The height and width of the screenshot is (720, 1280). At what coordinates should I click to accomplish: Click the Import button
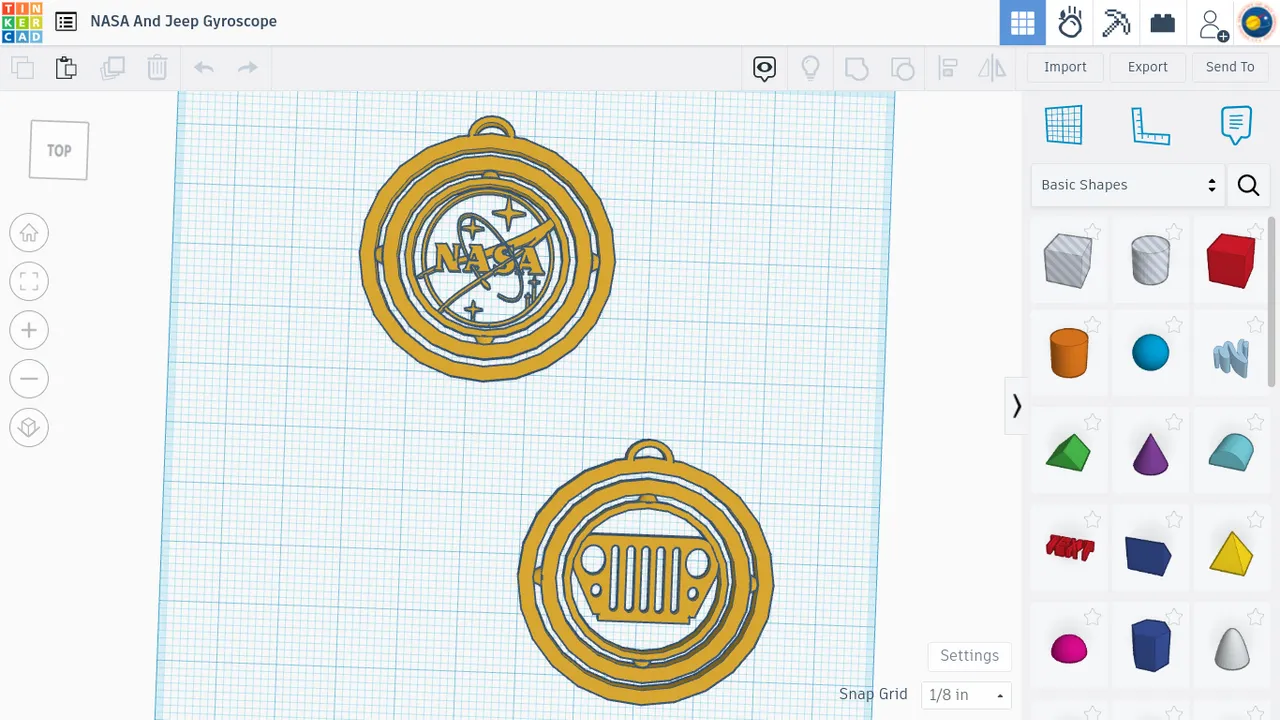point(1065,67)
